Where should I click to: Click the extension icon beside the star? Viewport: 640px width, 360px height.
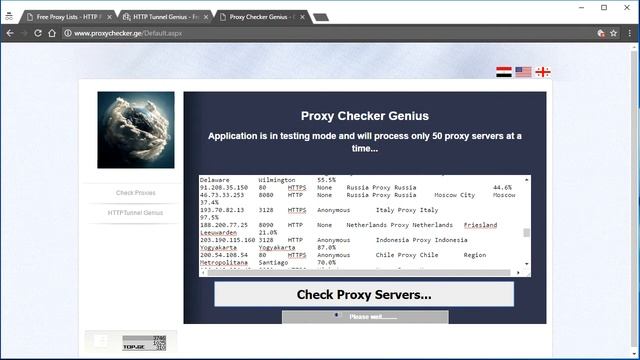[x=601, y=33]
